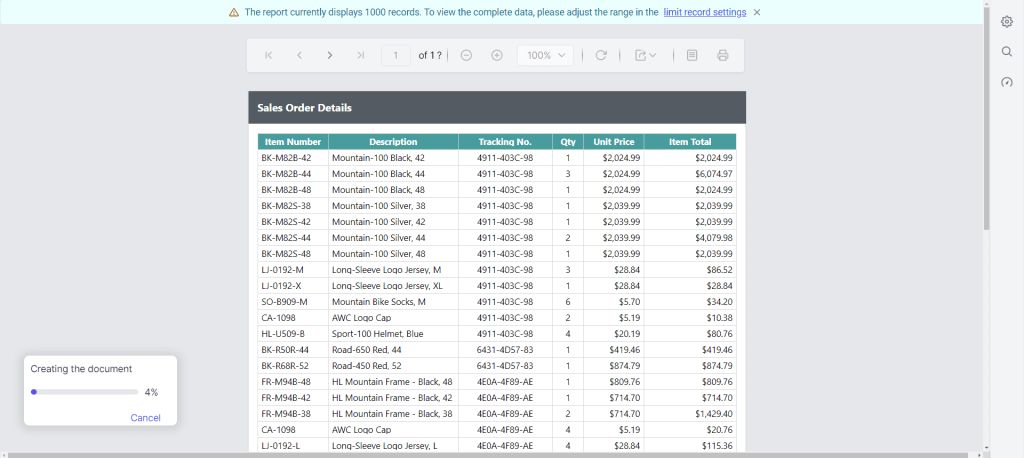
Task: Select description HL Mountain Frame - Black, 42
Action: (392, 398)
